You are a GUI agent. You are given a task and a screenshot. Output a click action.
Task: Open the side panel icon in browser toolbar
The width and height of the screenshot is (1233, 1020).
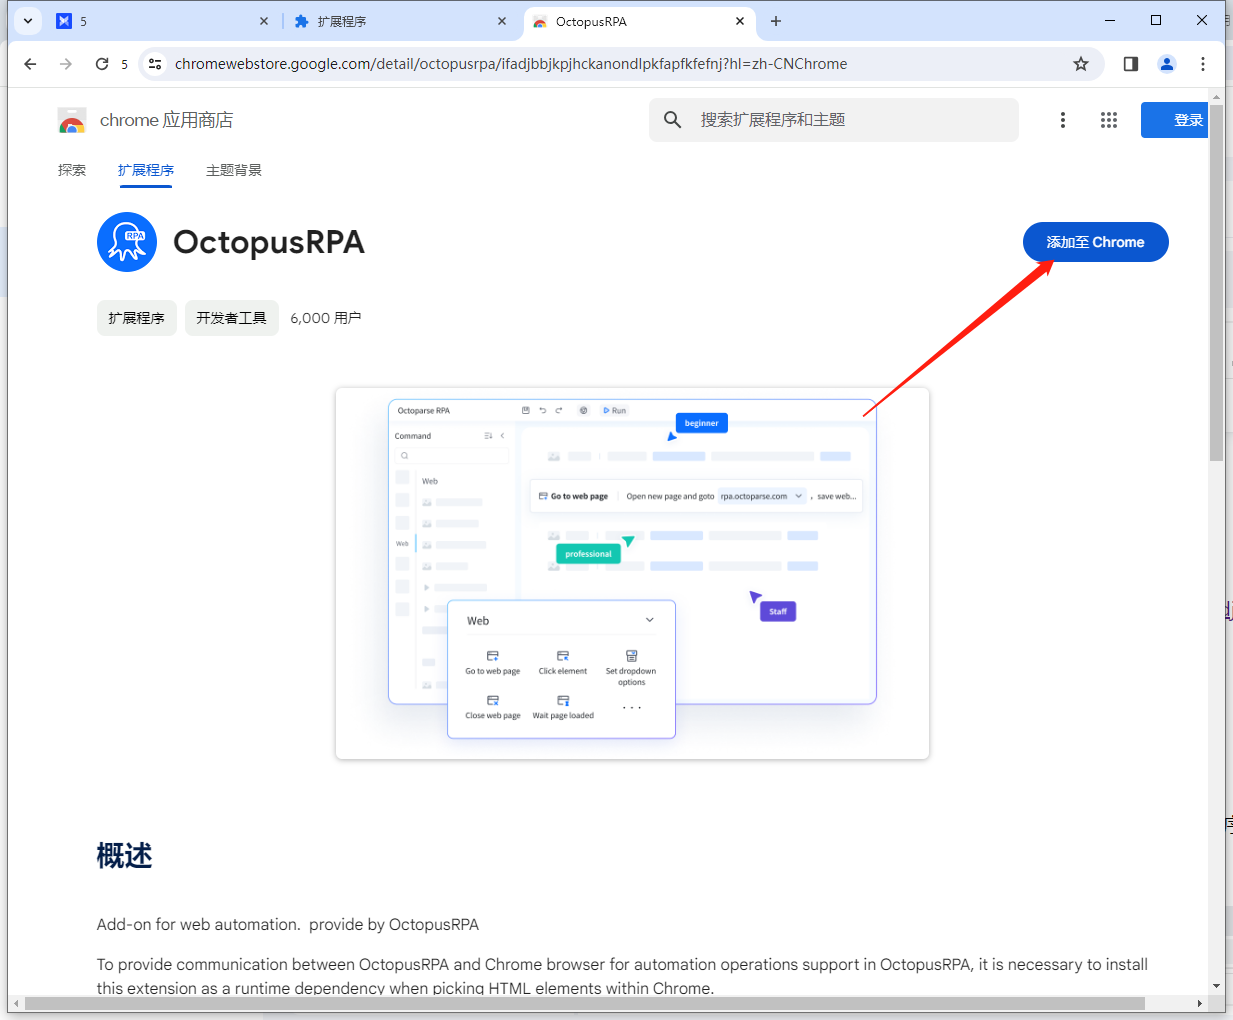click(1130, 63)
